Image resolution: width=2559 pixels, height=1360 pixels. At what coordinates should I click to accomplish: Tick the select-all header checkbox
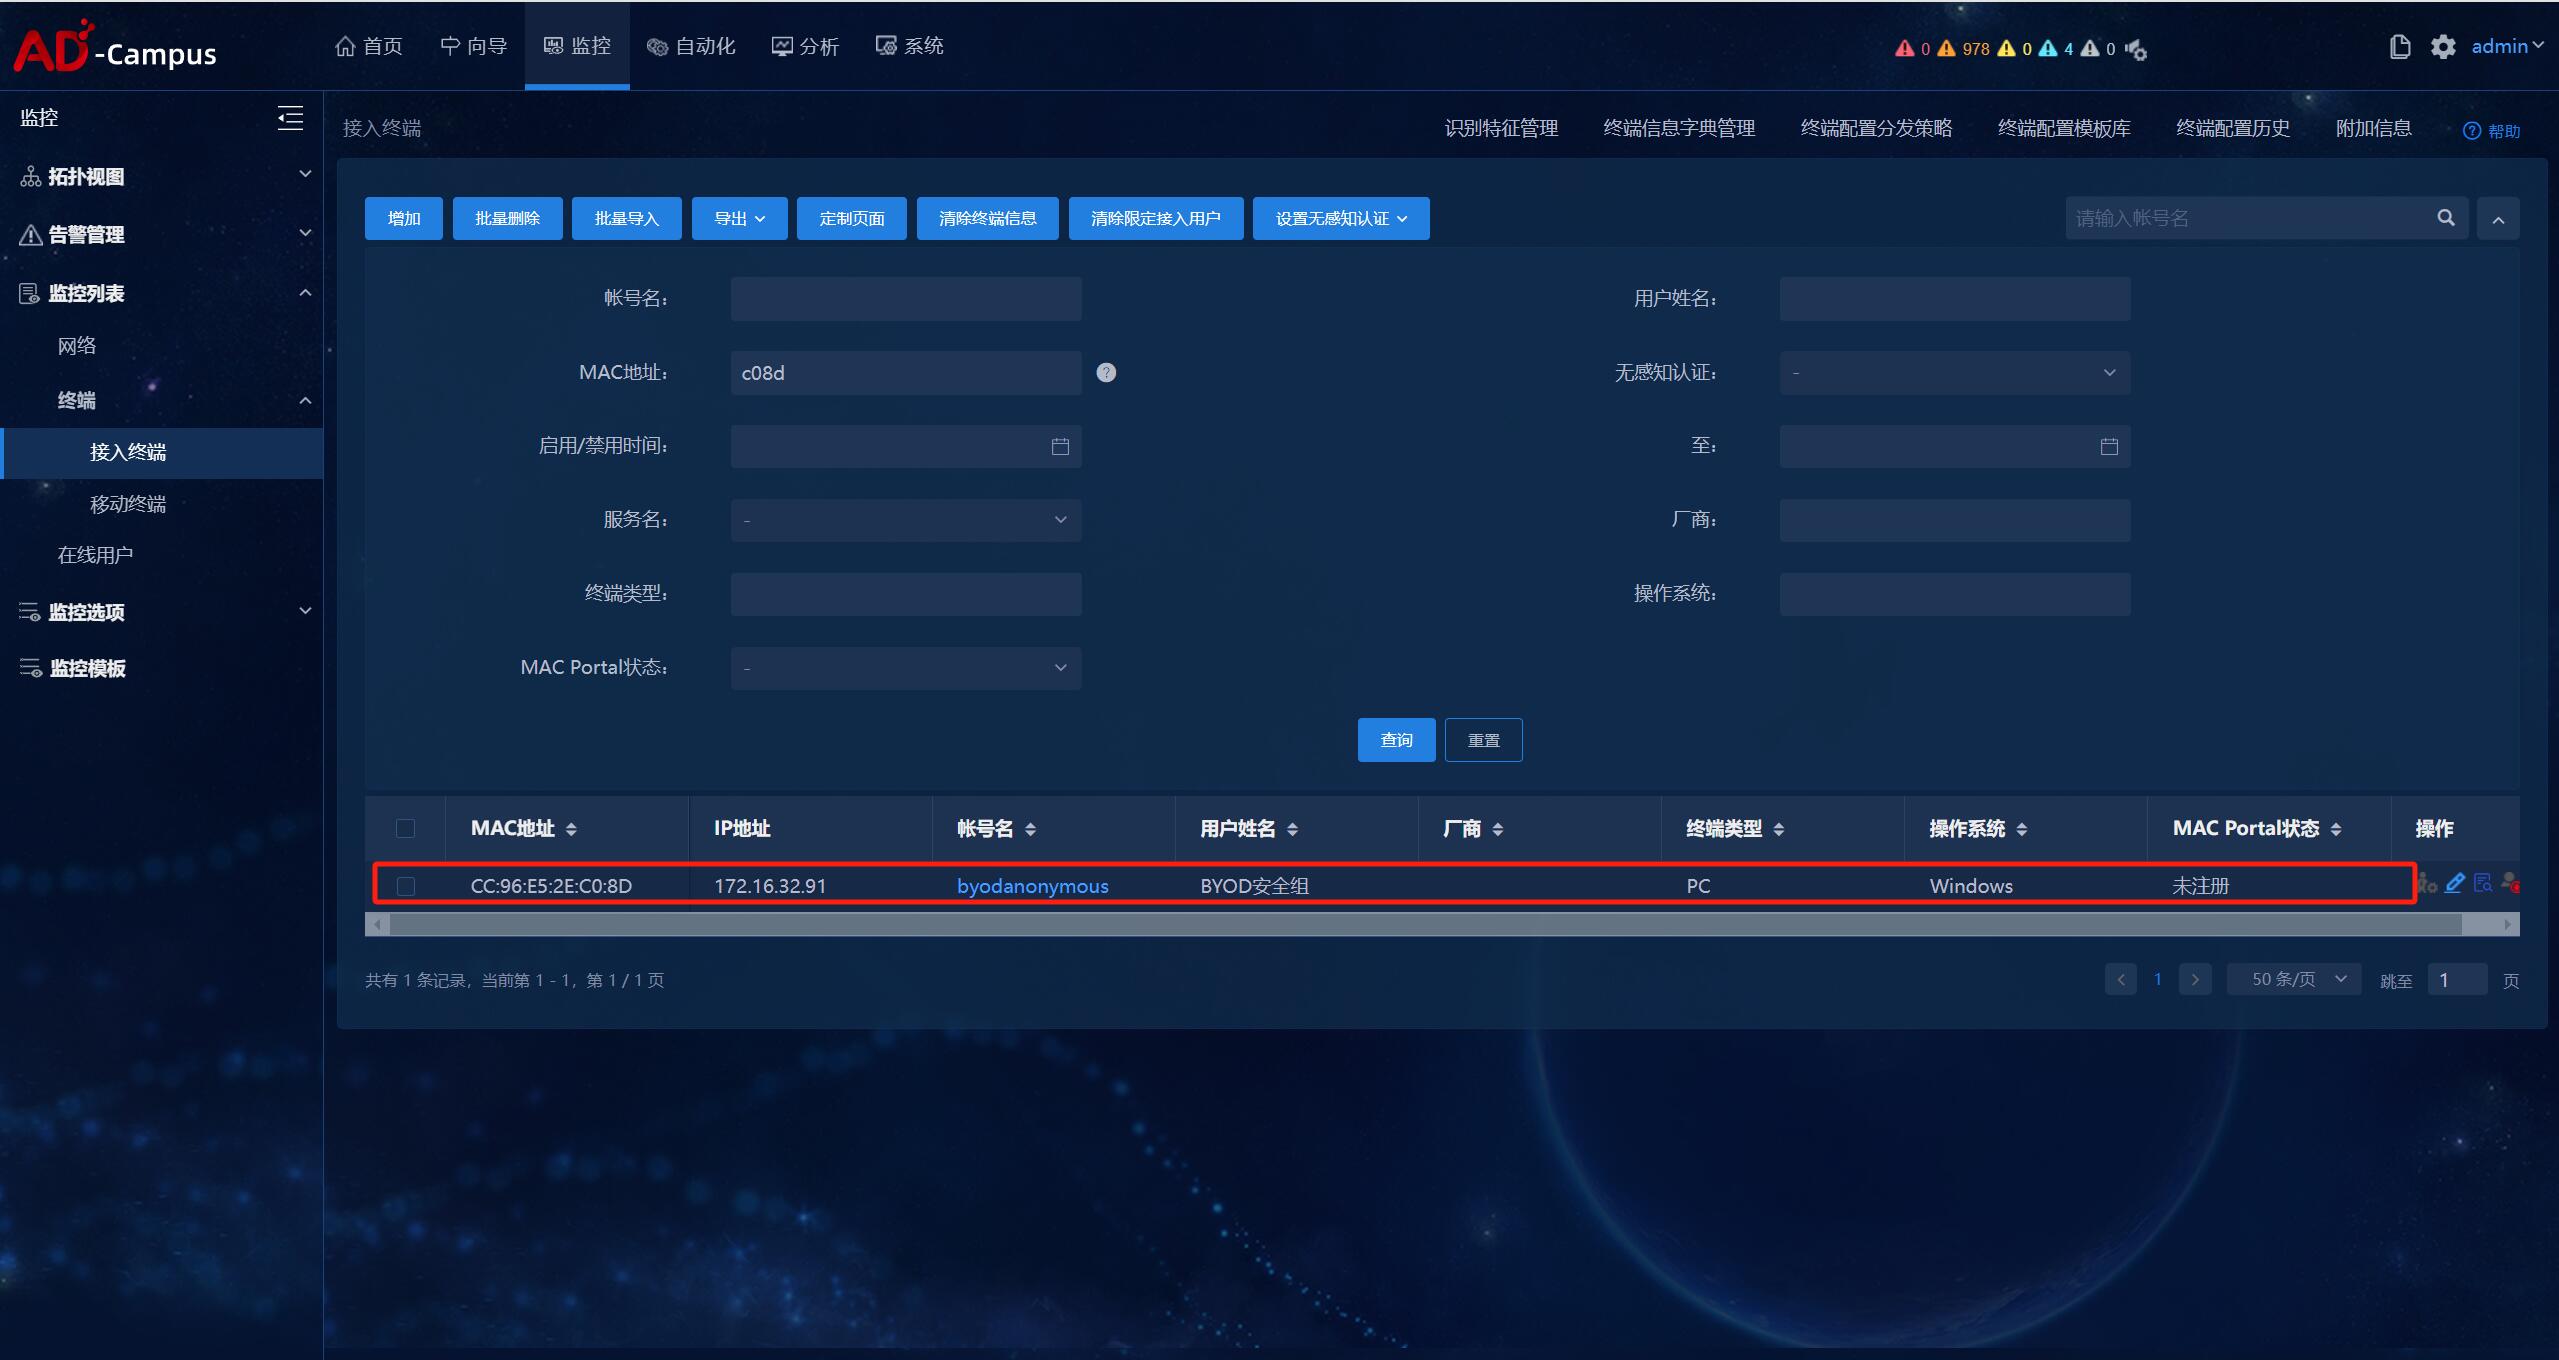pos(405,828)
